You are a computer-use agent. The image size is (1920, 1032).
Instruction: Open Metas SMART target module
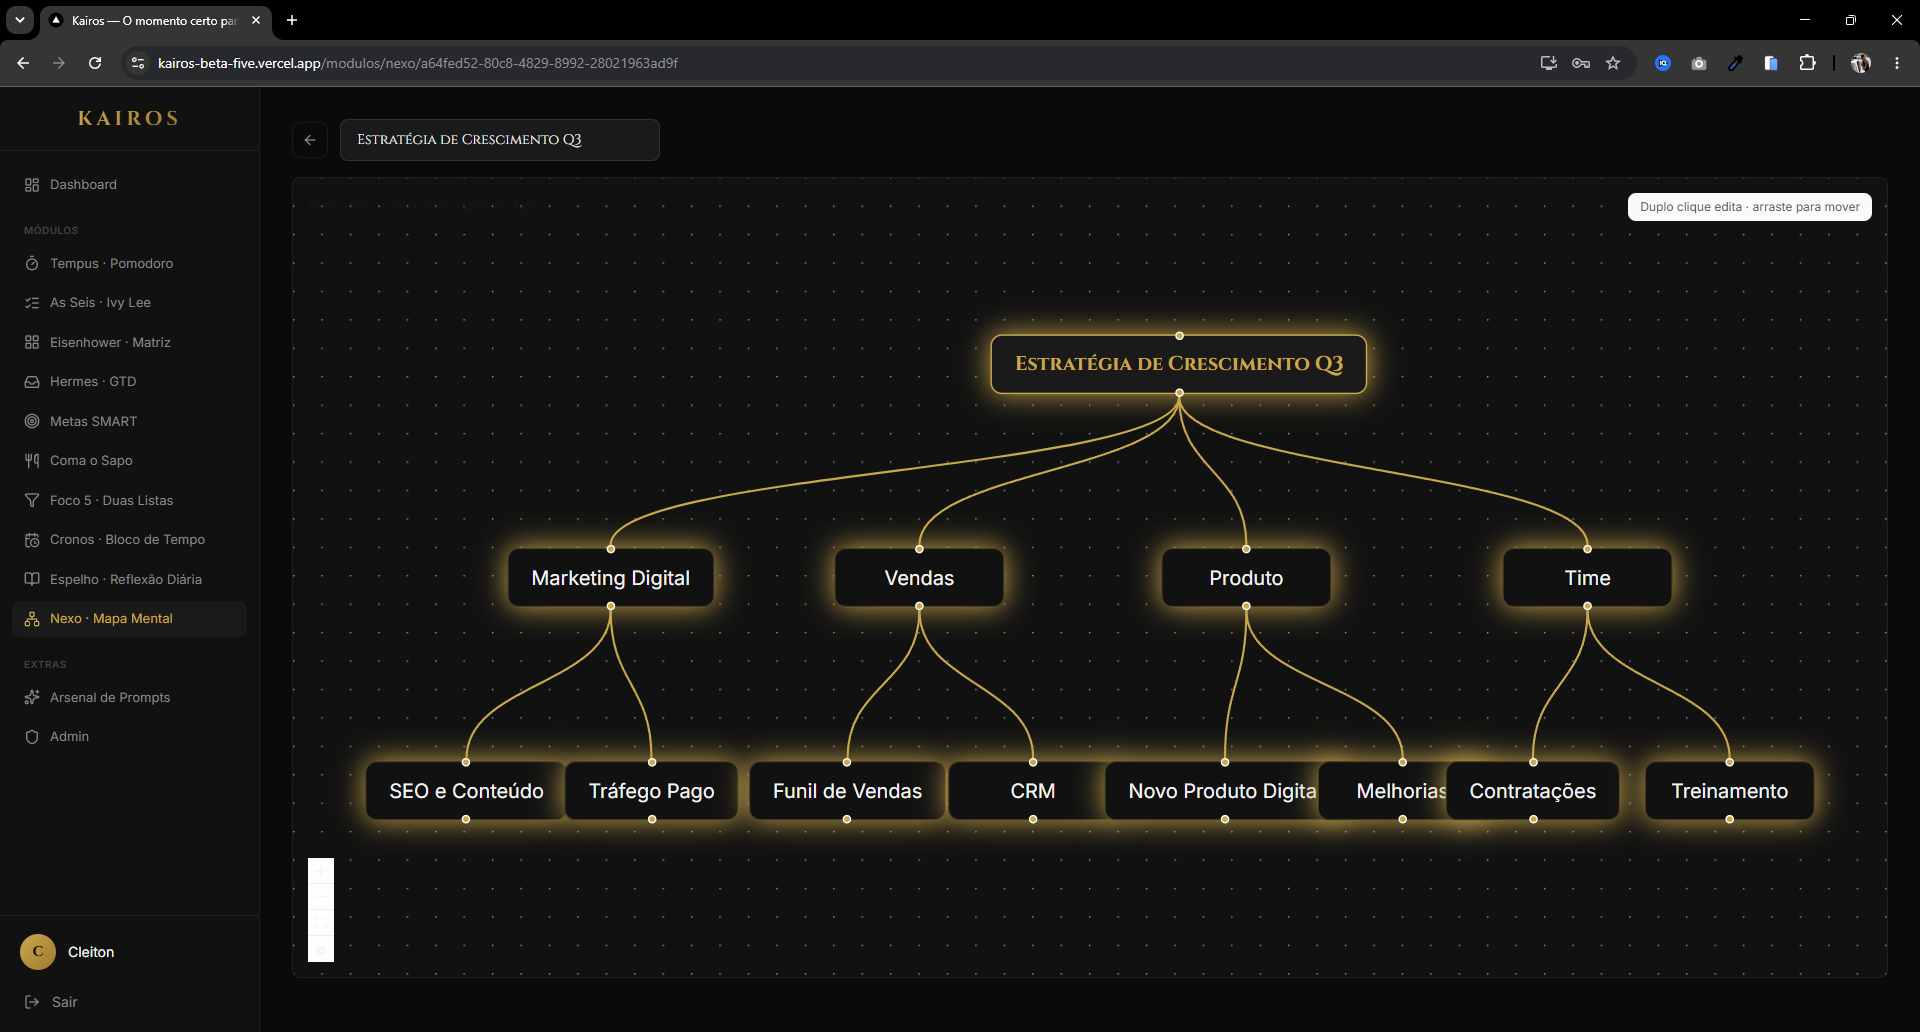coord(129,421)
